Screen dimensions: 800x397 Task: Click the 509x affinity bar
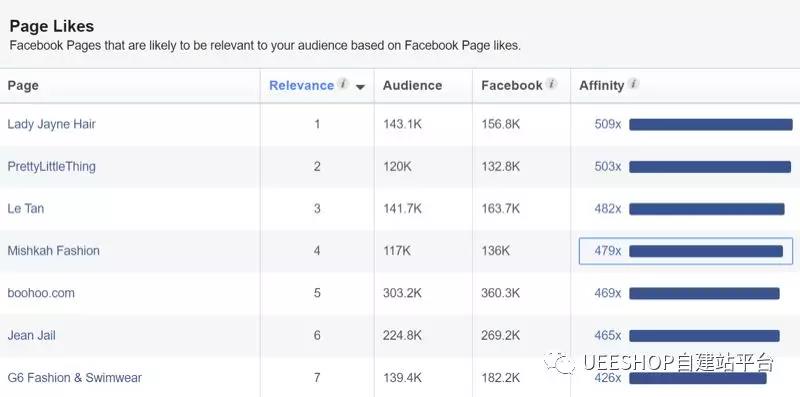click(x=711, y=125)
